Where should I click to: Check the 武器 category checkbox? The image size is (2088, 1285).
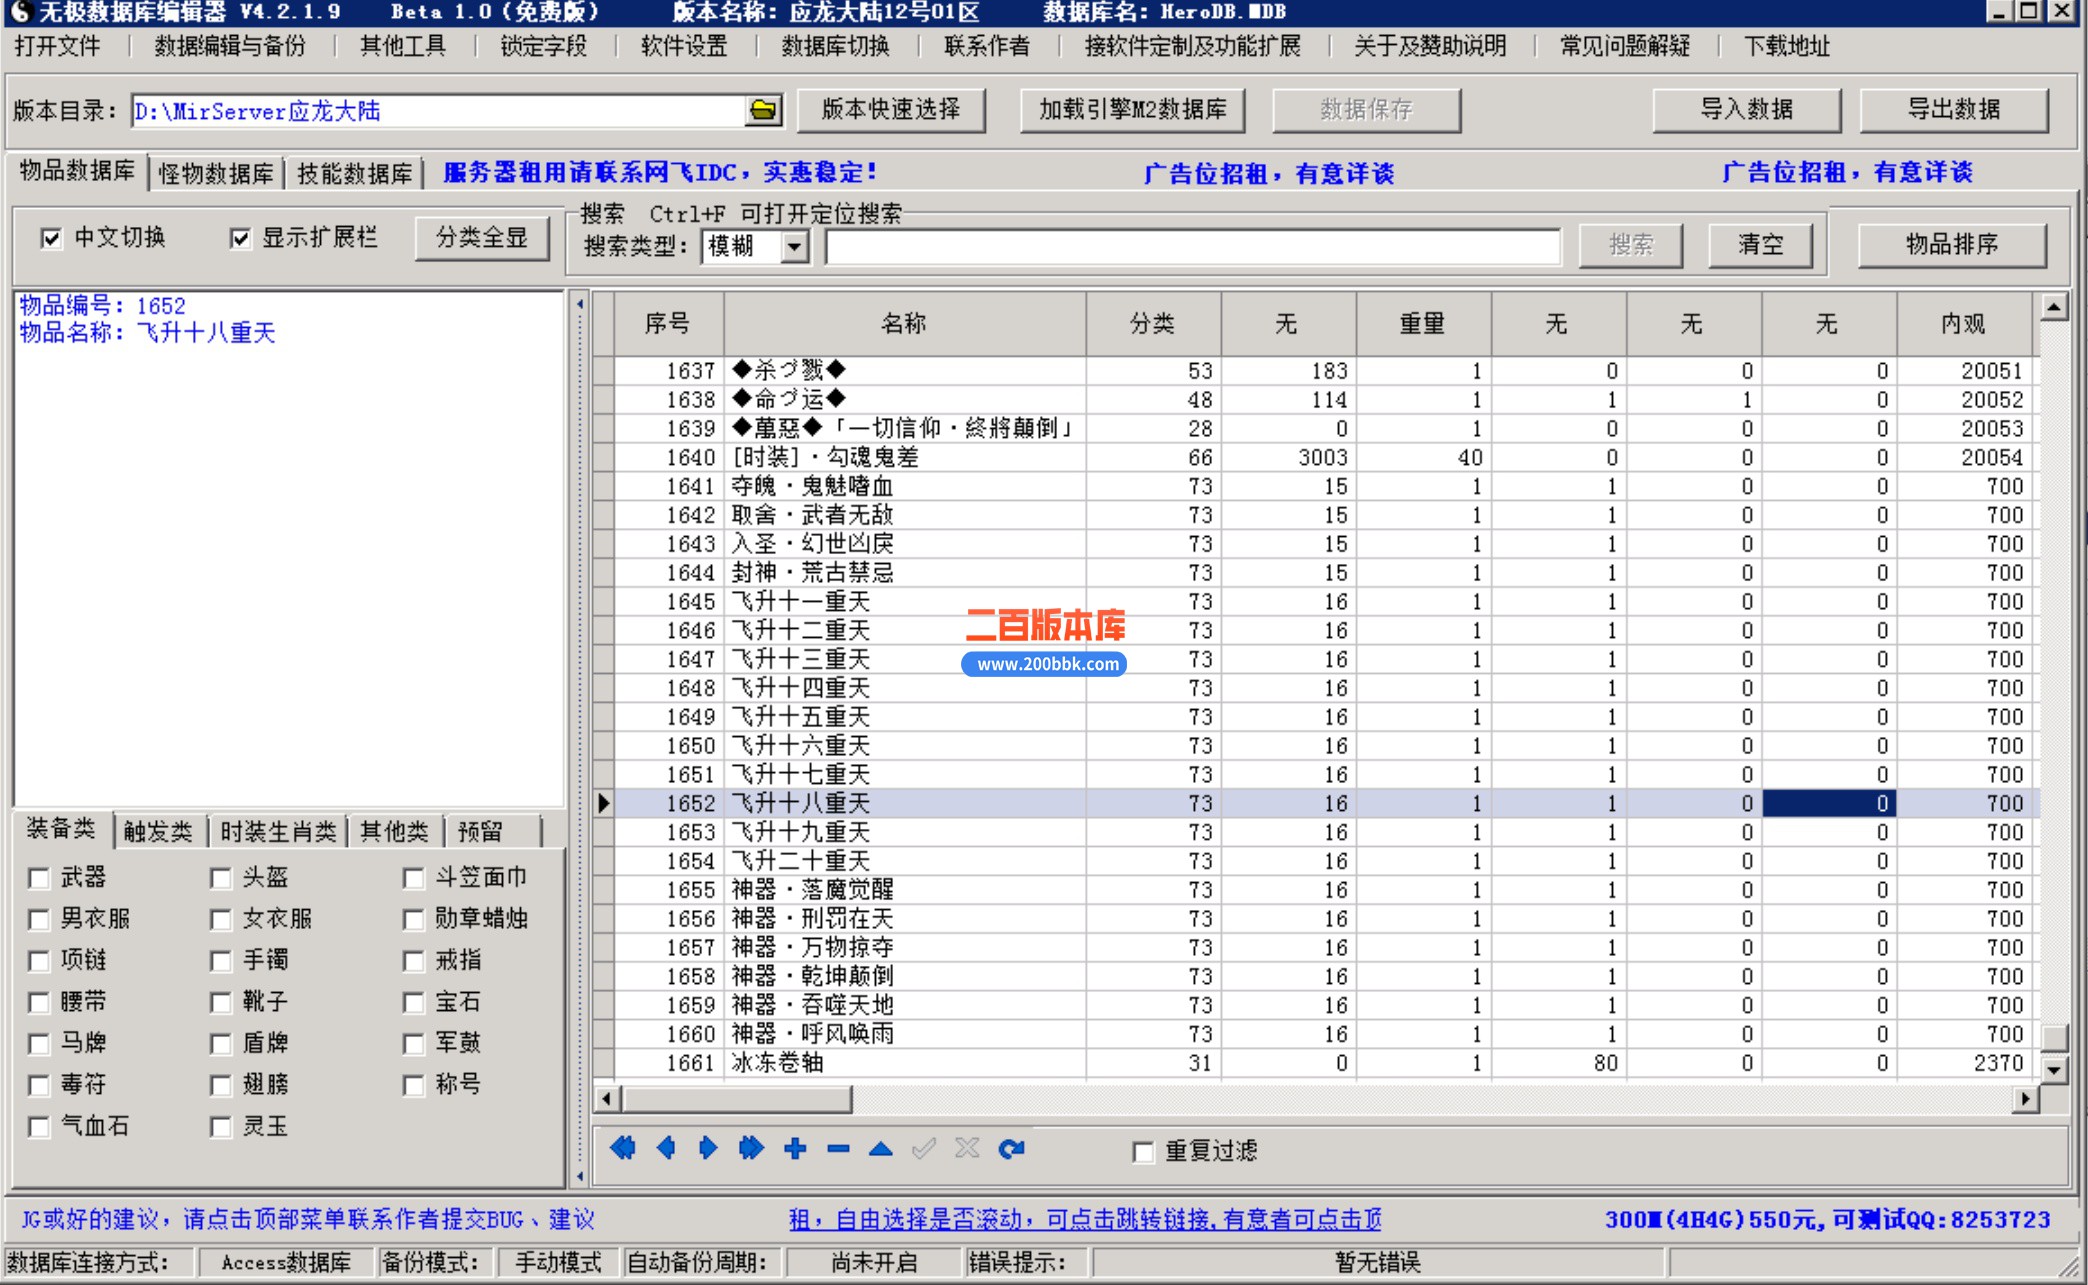tap(39, 878)
